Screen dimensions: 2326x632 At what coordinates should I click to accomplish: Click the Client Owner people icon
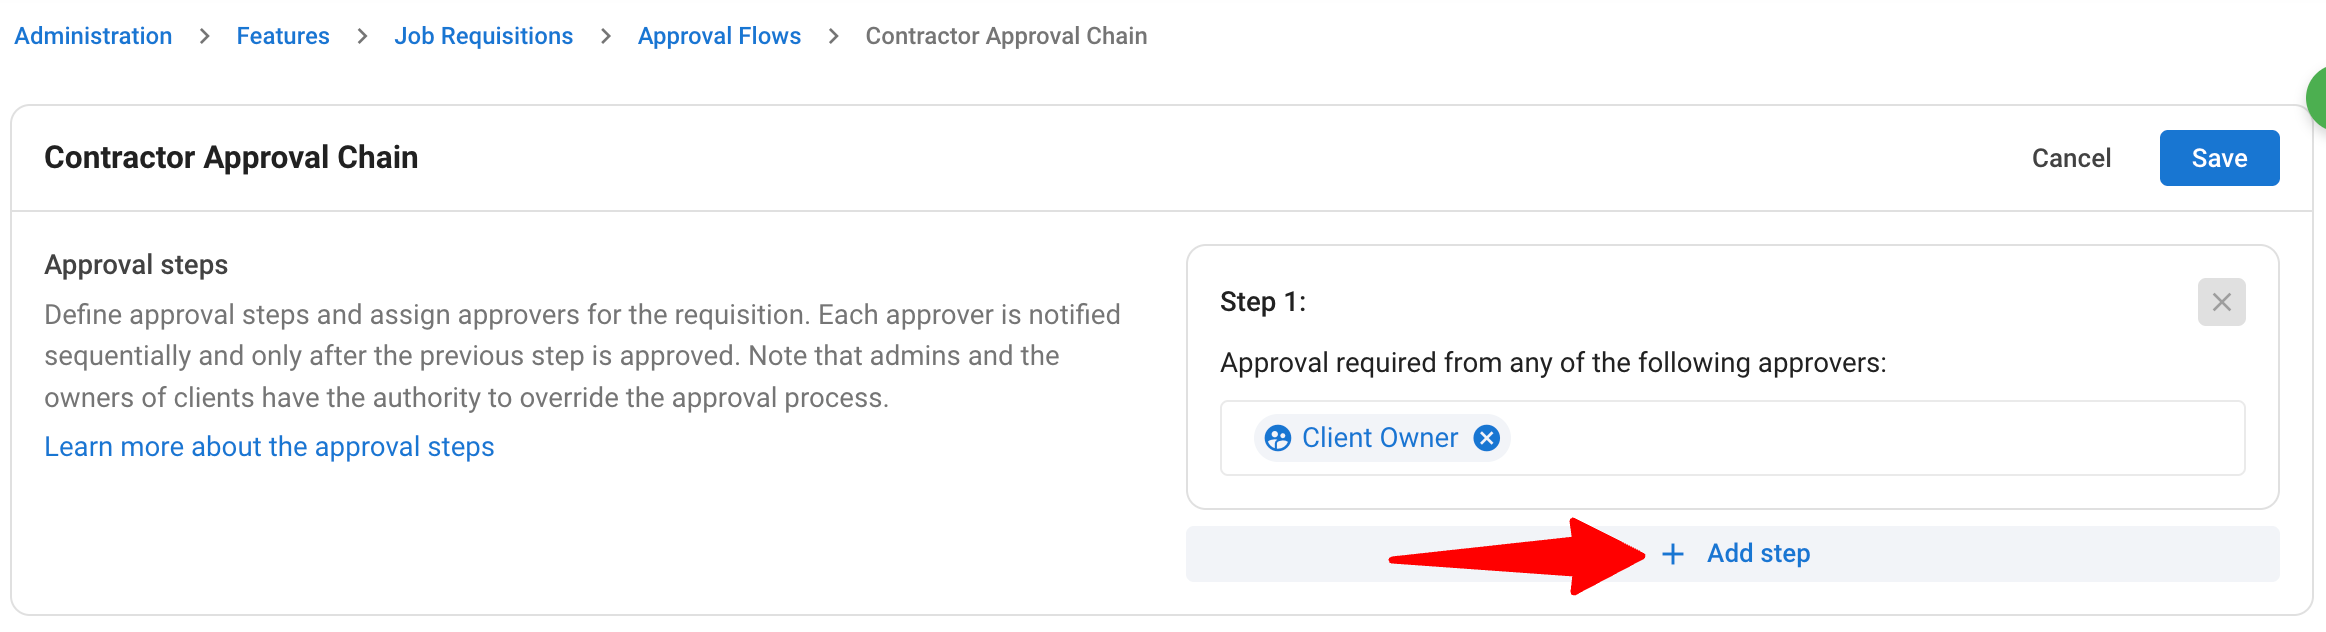[x=1277, y=438]
